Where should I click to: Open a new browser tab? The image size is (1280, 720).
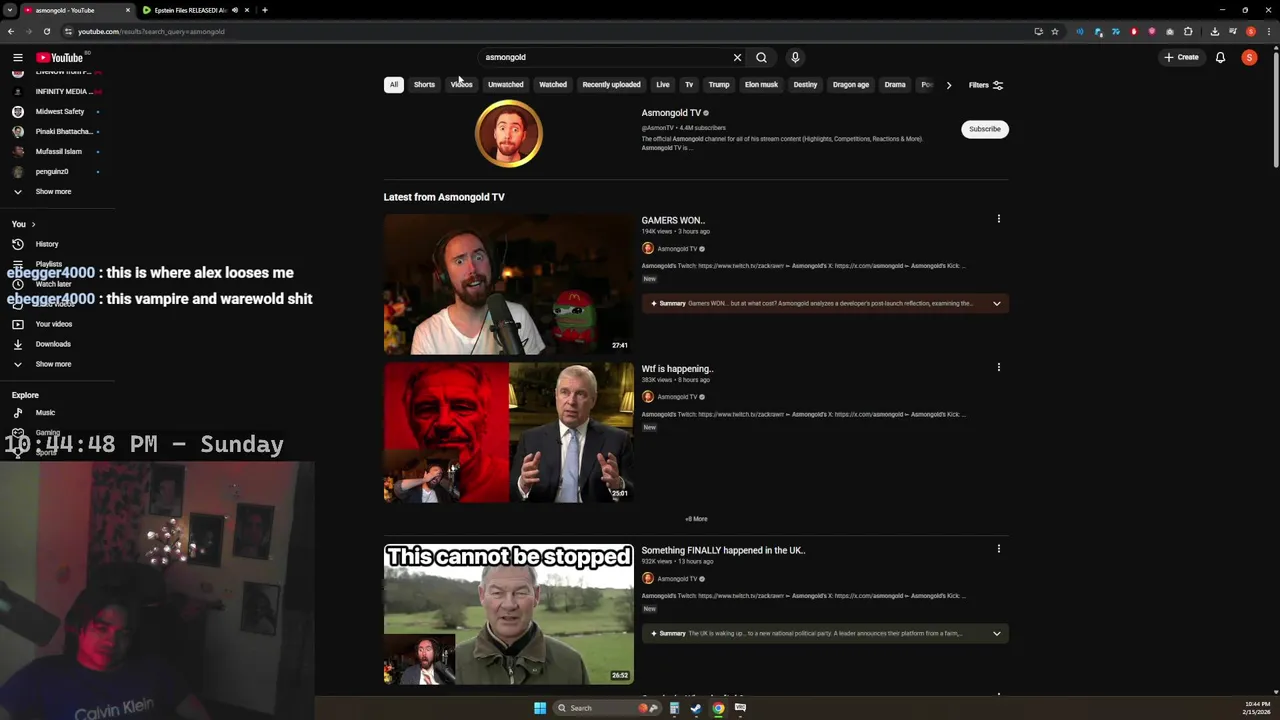click(264, 10)
